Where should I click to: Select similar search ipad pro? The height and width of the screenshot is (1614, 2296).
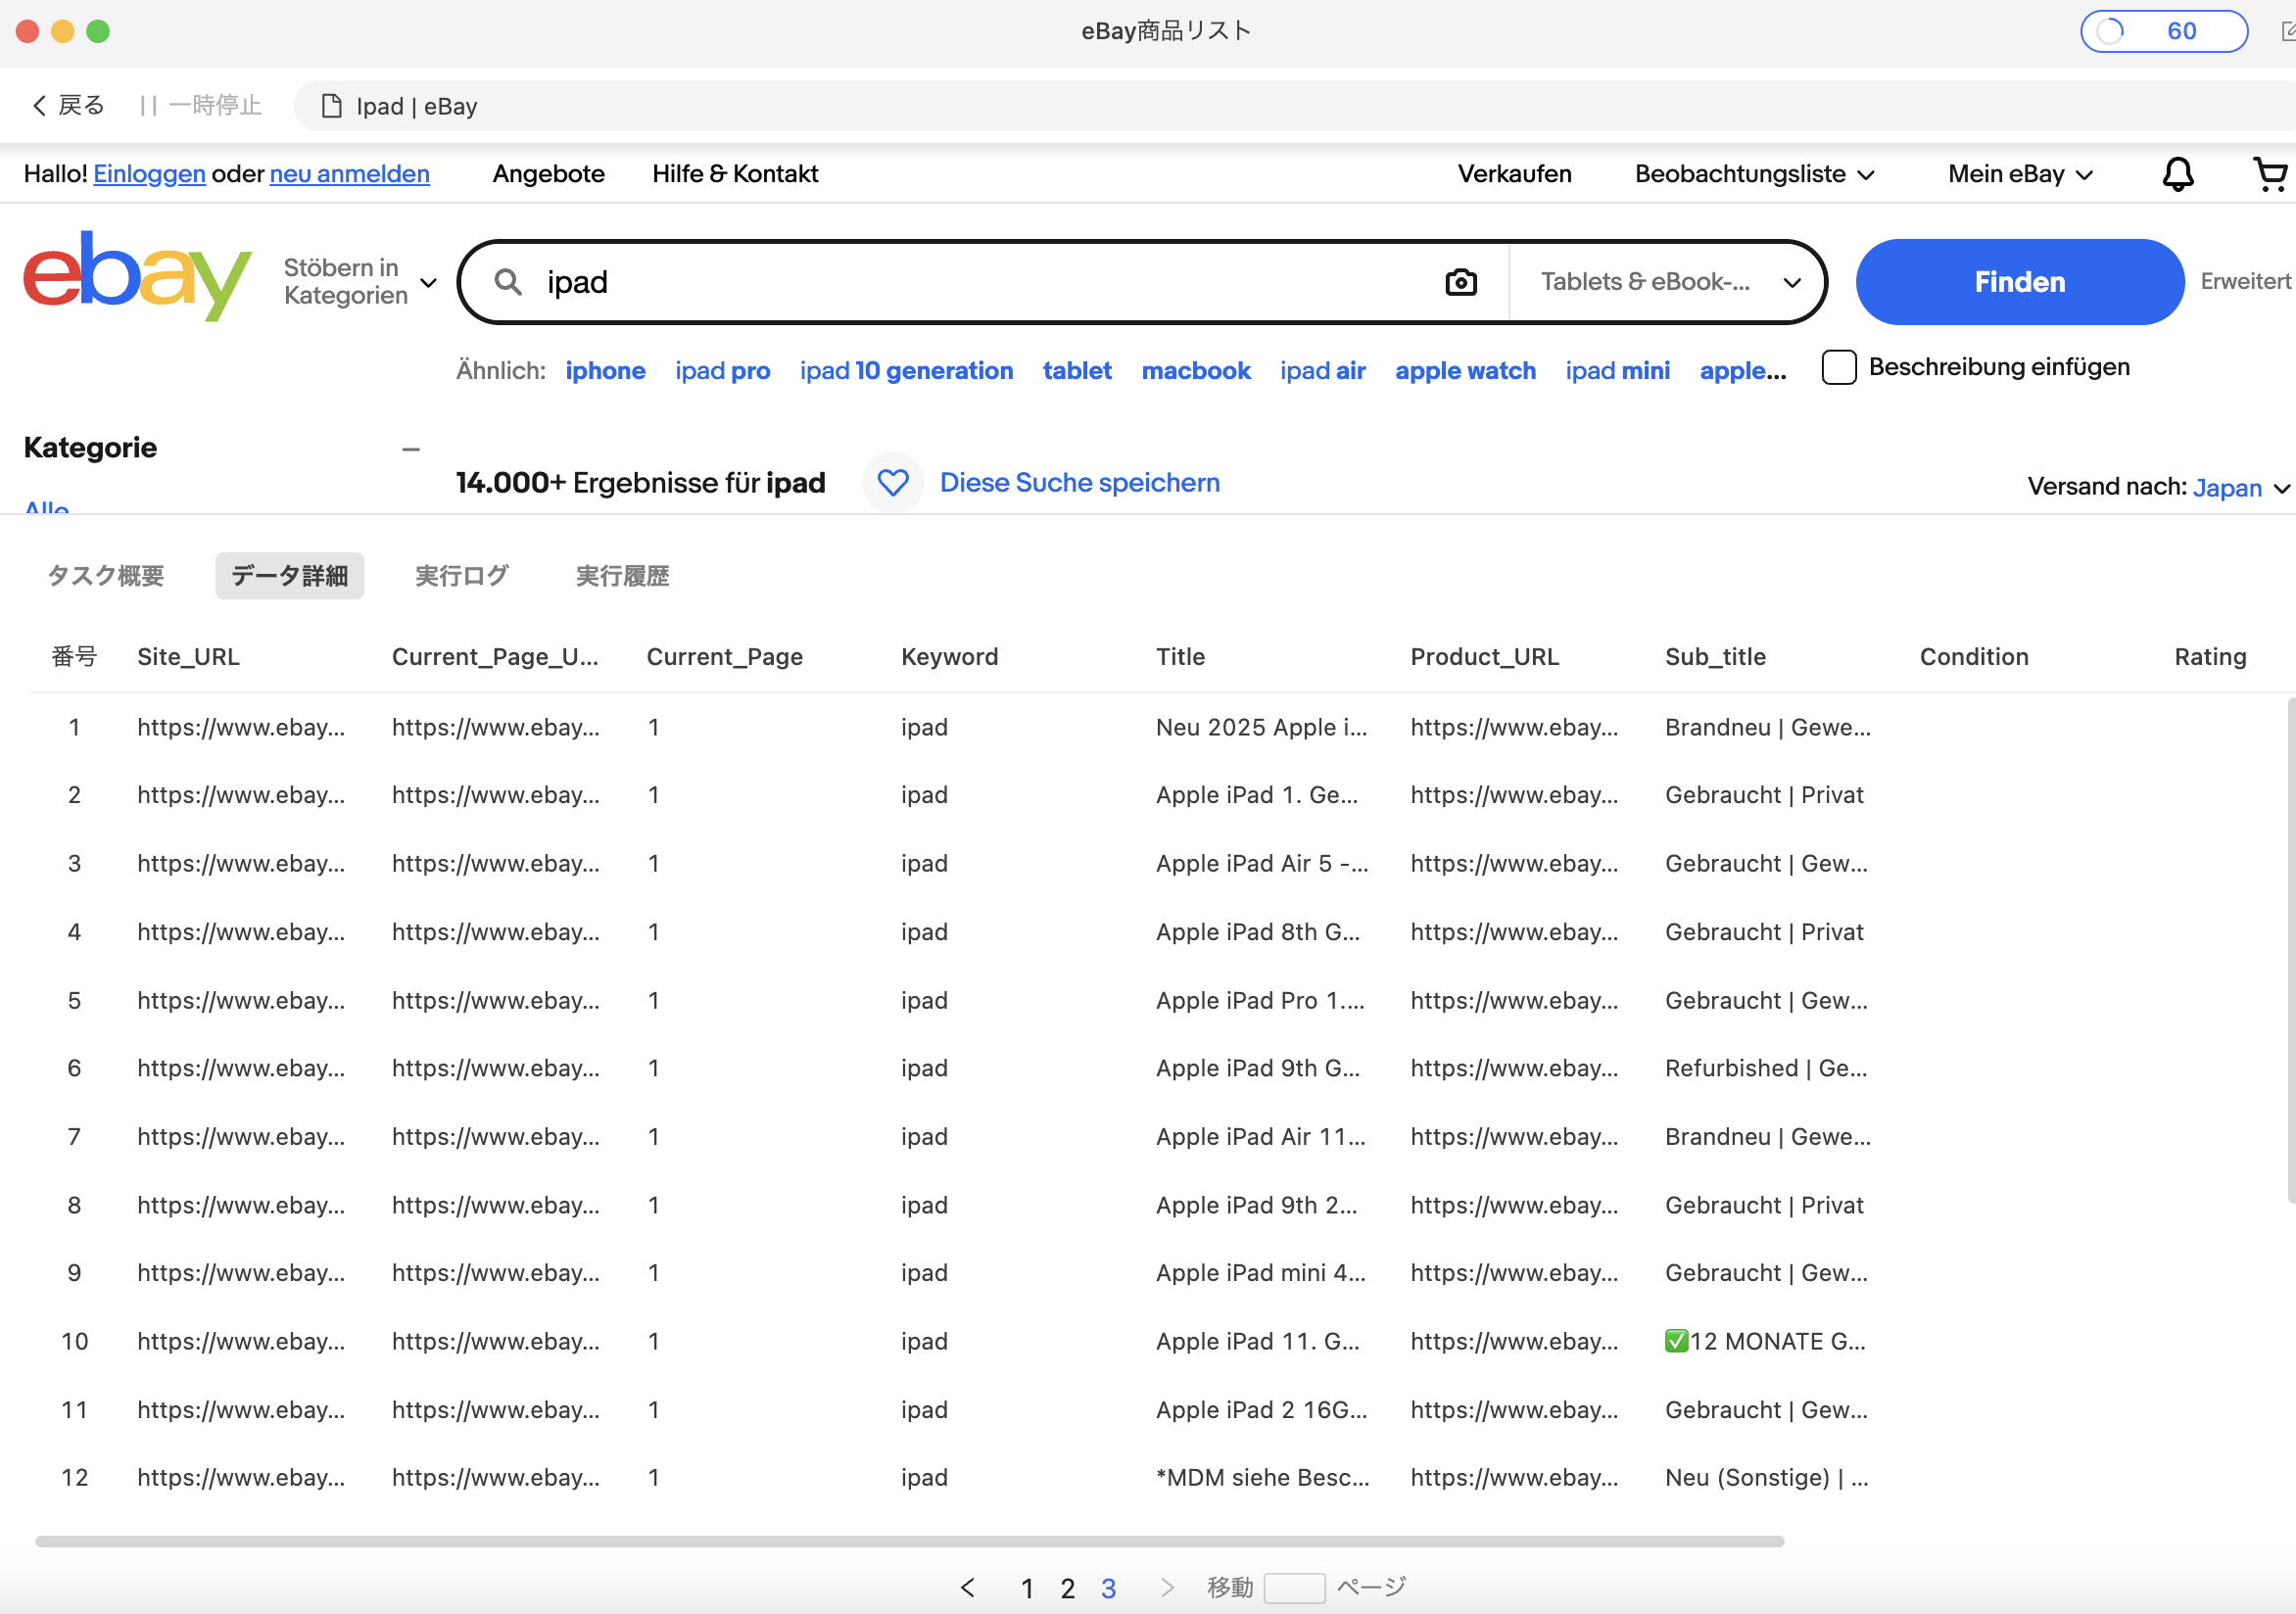click(x=722, y=371)
